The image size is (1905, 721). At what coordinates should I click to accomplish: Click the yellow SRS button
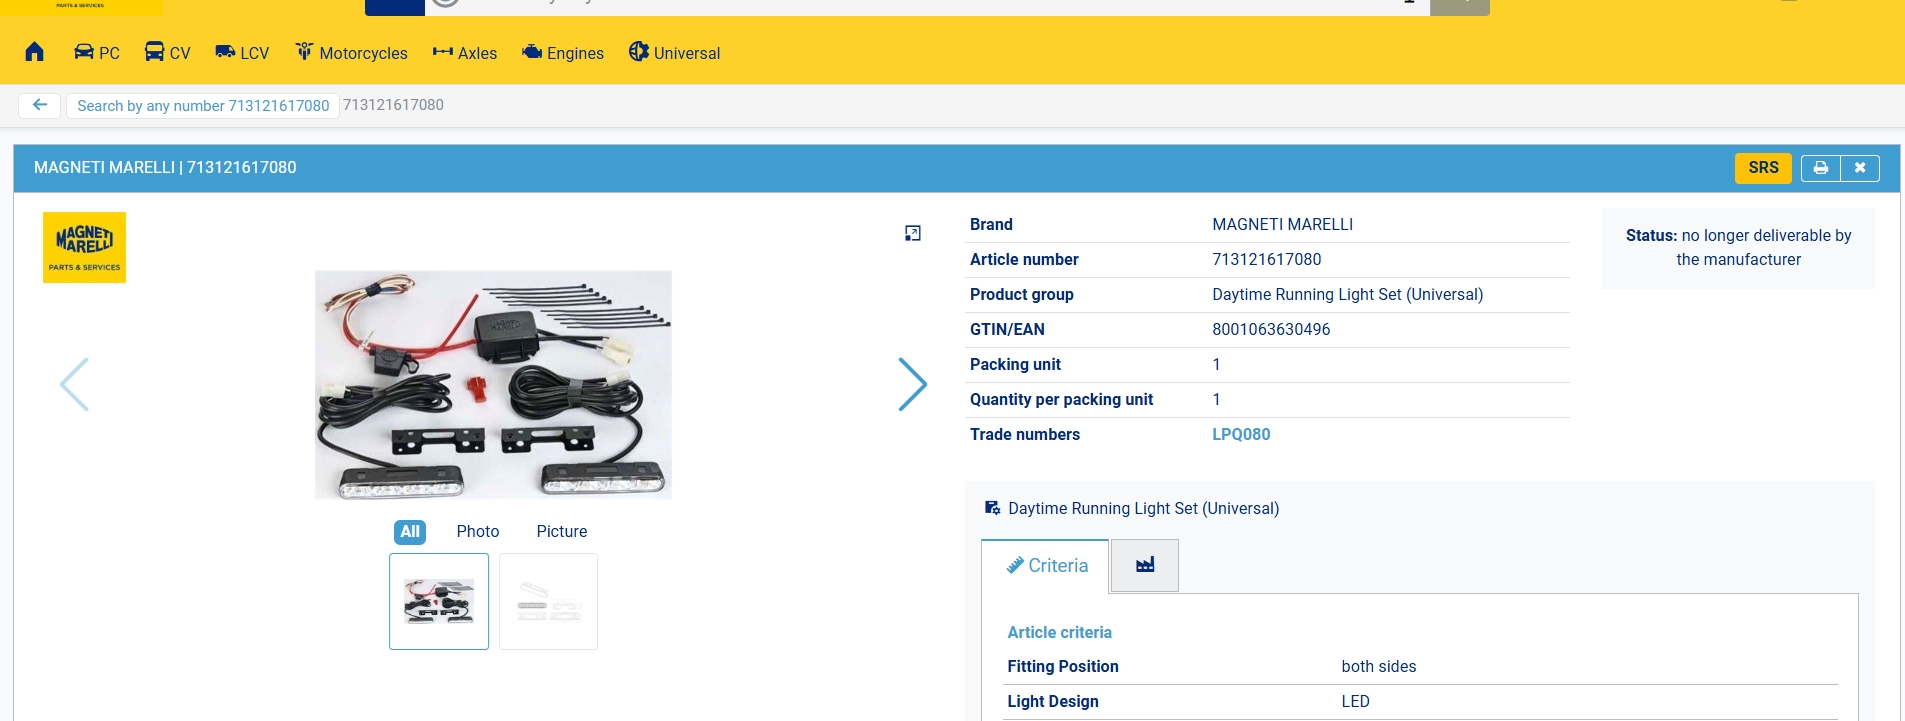(1762, 168)
